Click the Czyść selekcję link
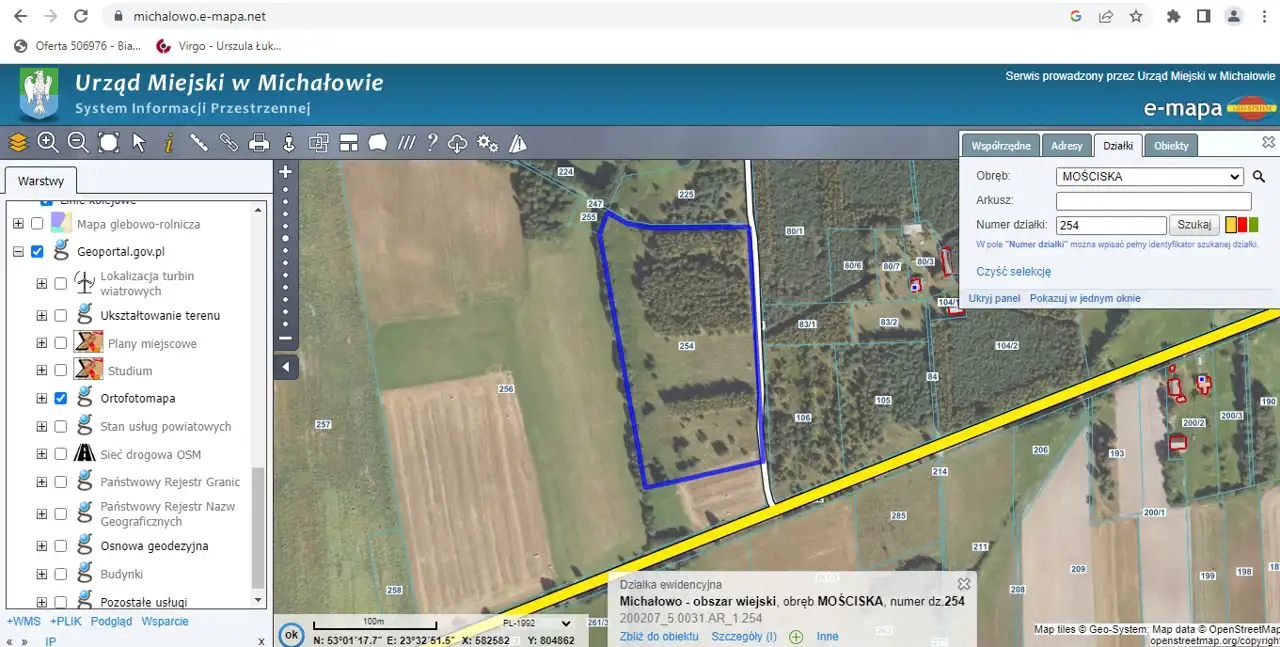 [1013, 271]
